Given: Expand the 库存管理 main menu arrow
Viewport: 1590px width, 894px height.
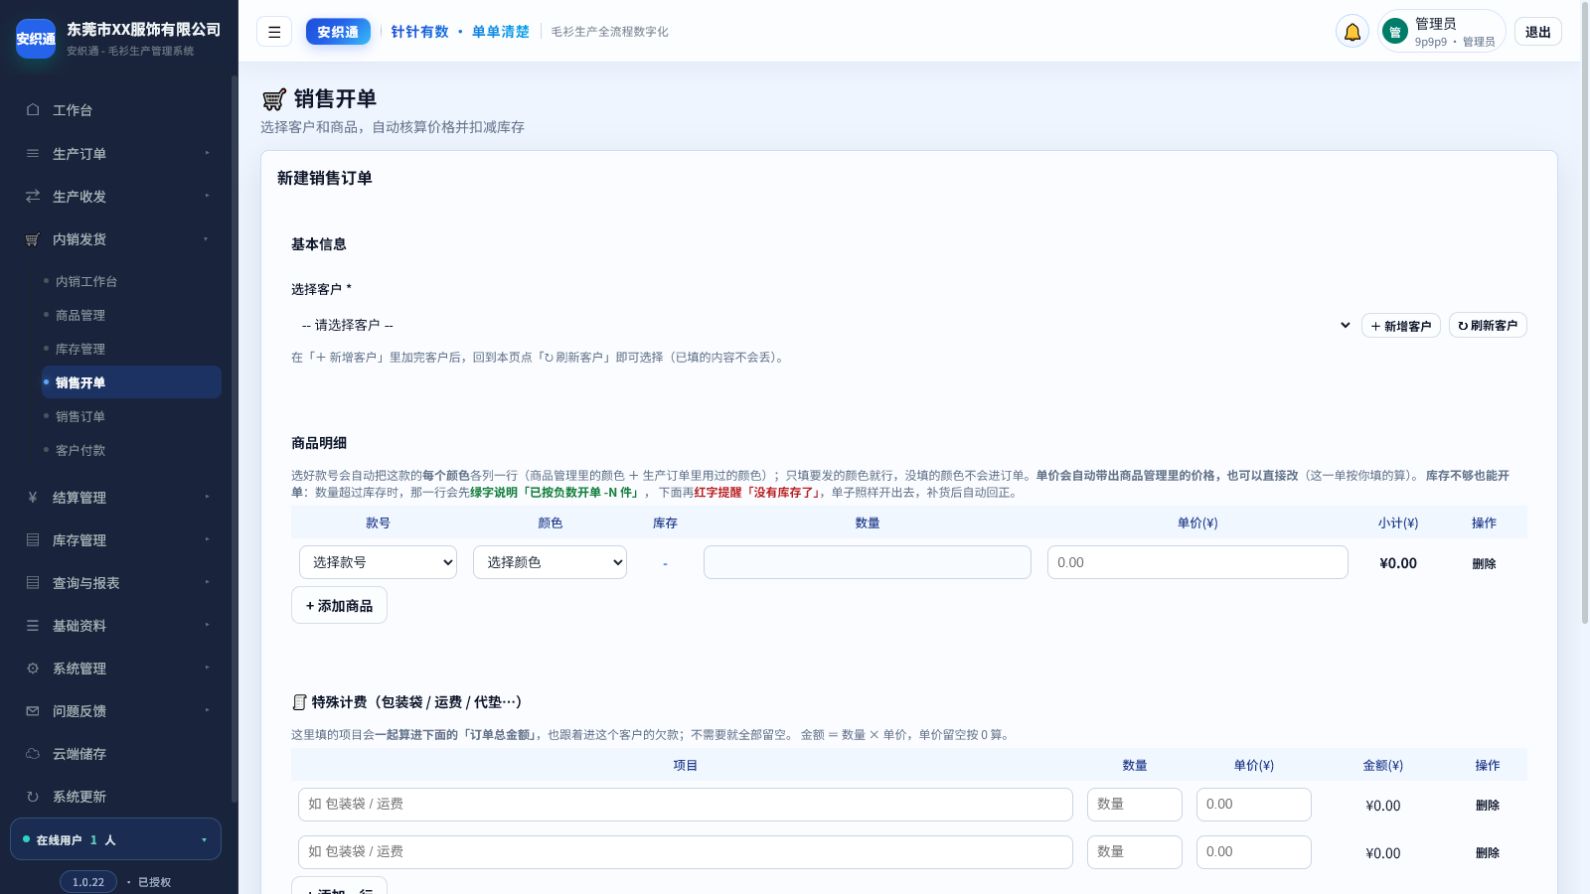Looking at the screenshot, I should [207, 540].
